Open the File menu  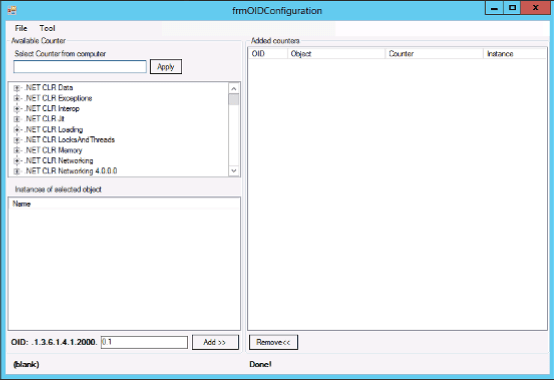[x=21, y=28]
